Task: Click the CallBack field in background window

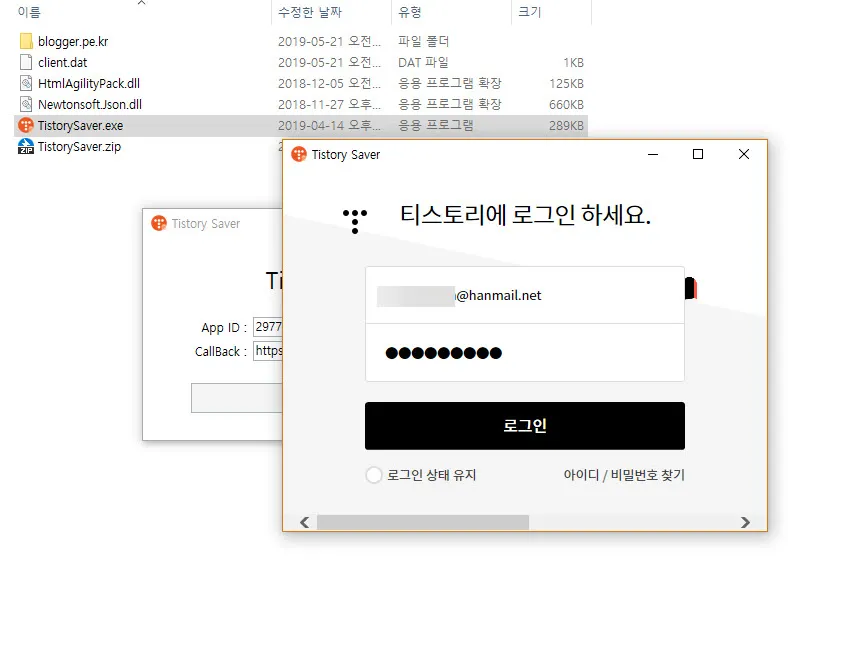Action: tap(268, 351)
